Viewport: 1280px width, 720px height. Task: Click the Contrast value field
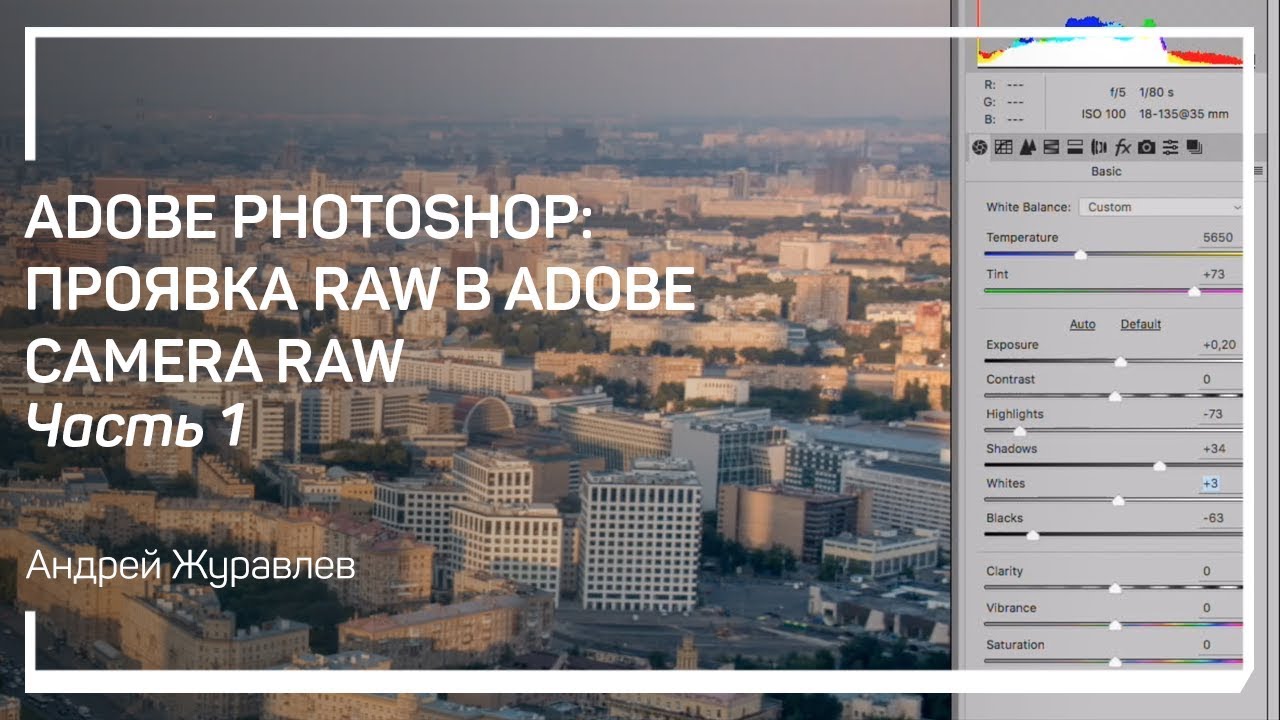click(1219, 380)
